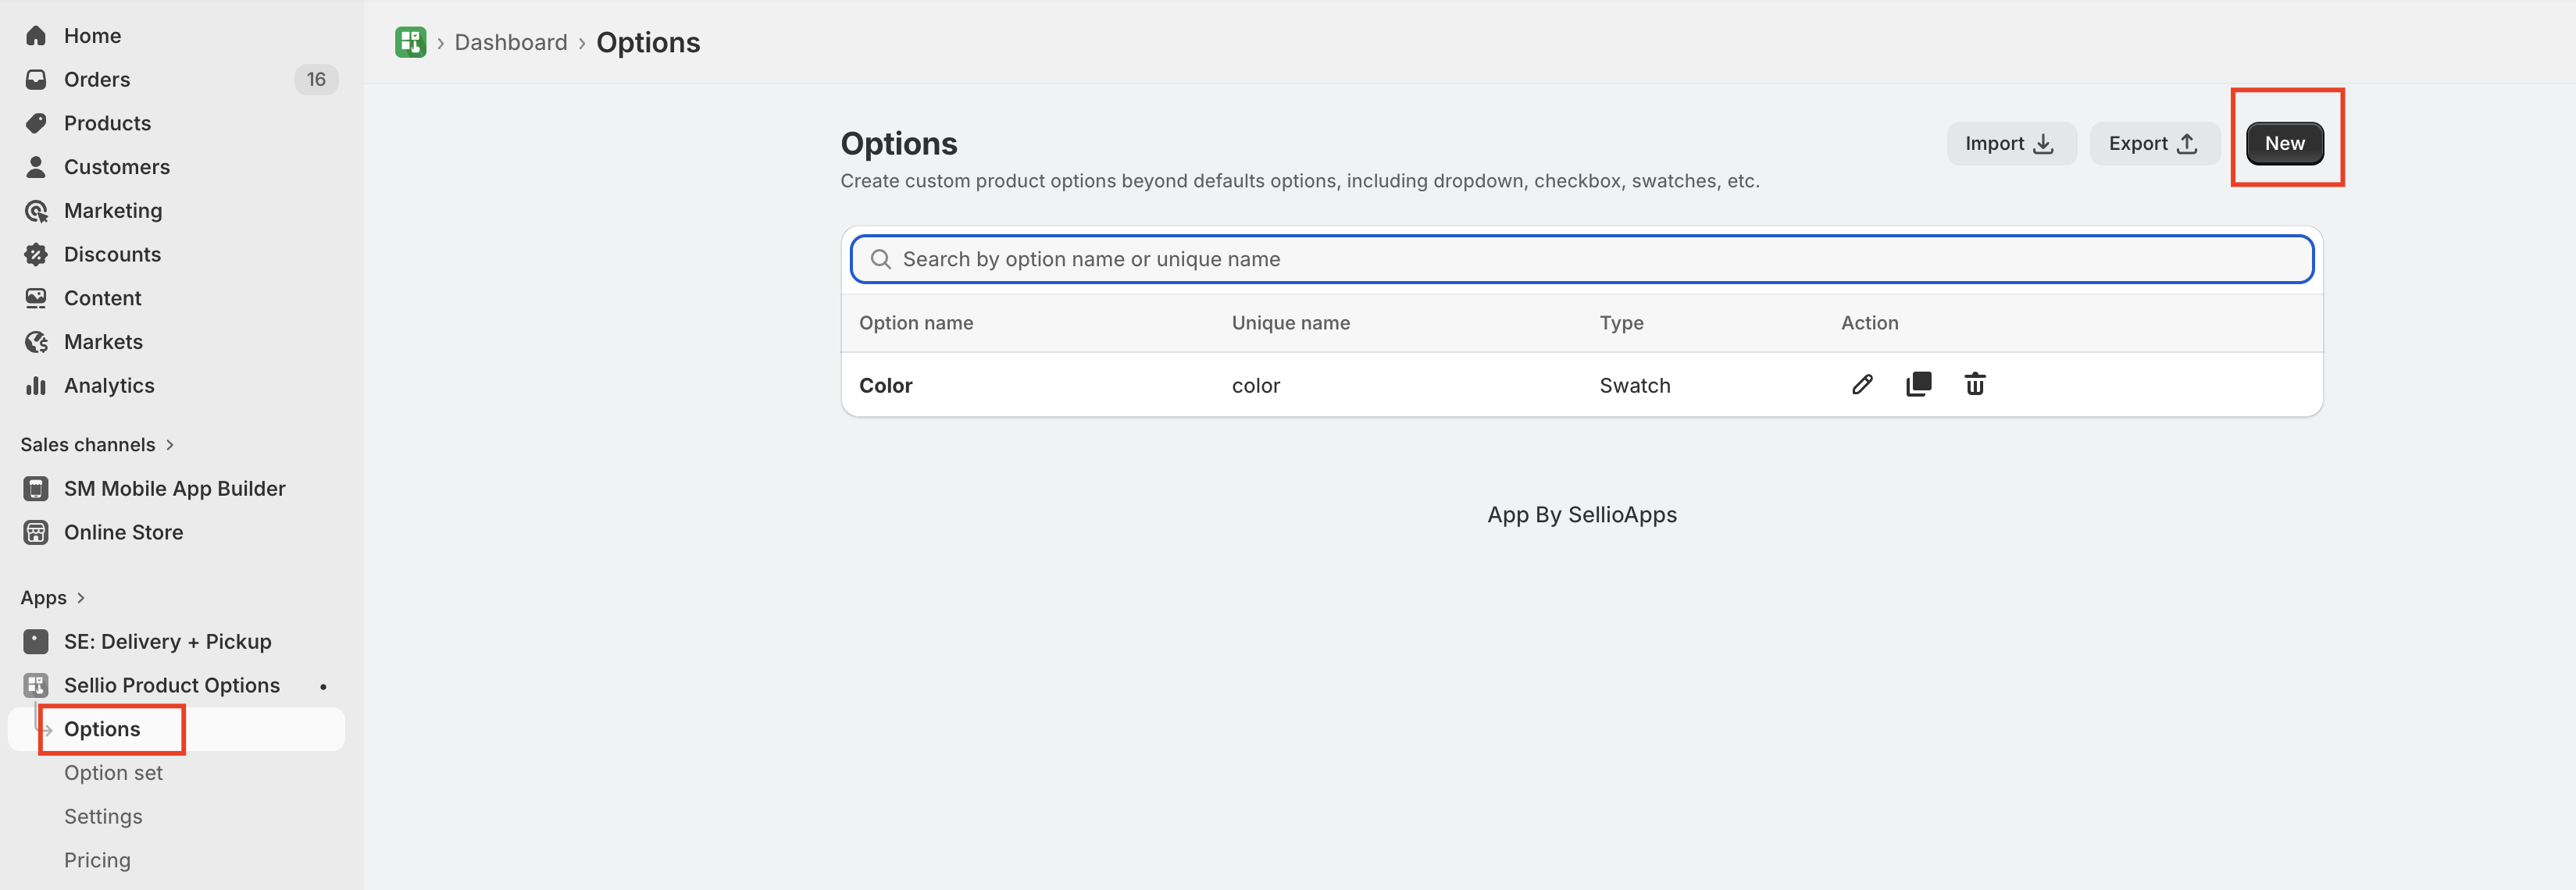Image resolution: width=2576 pixels, height=890 pixels.
Task: Go to Dashboard via breadcrumb link
Action: click(510, 42)
